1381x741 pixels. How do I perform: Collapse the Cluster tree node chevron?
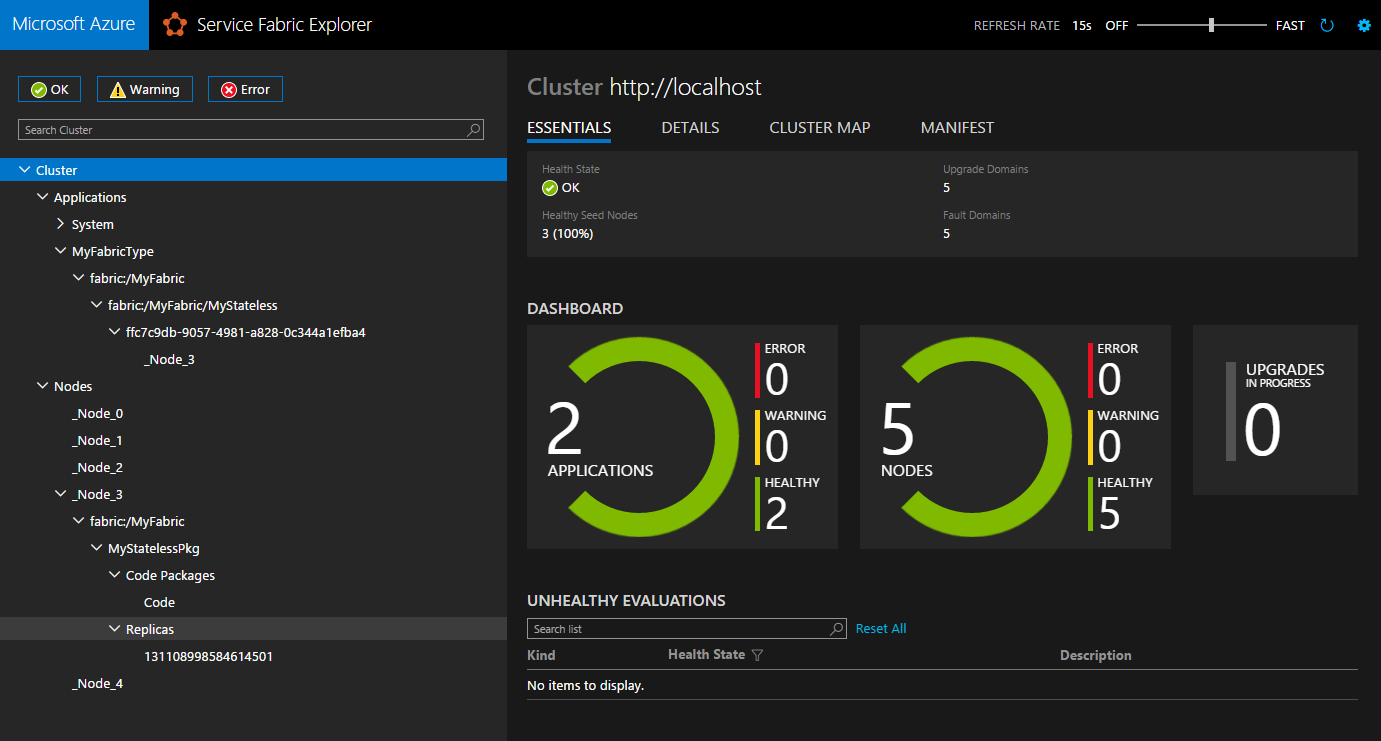[25, 170]
